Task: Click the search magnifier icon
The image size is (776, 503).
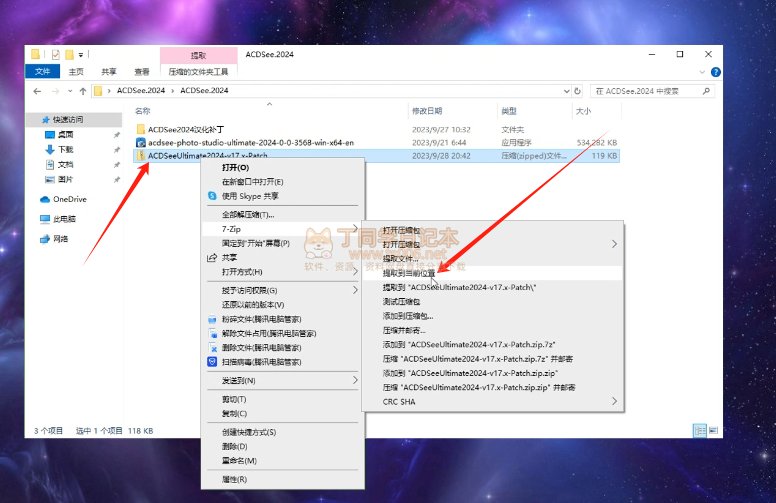Action: pos(706,91)
